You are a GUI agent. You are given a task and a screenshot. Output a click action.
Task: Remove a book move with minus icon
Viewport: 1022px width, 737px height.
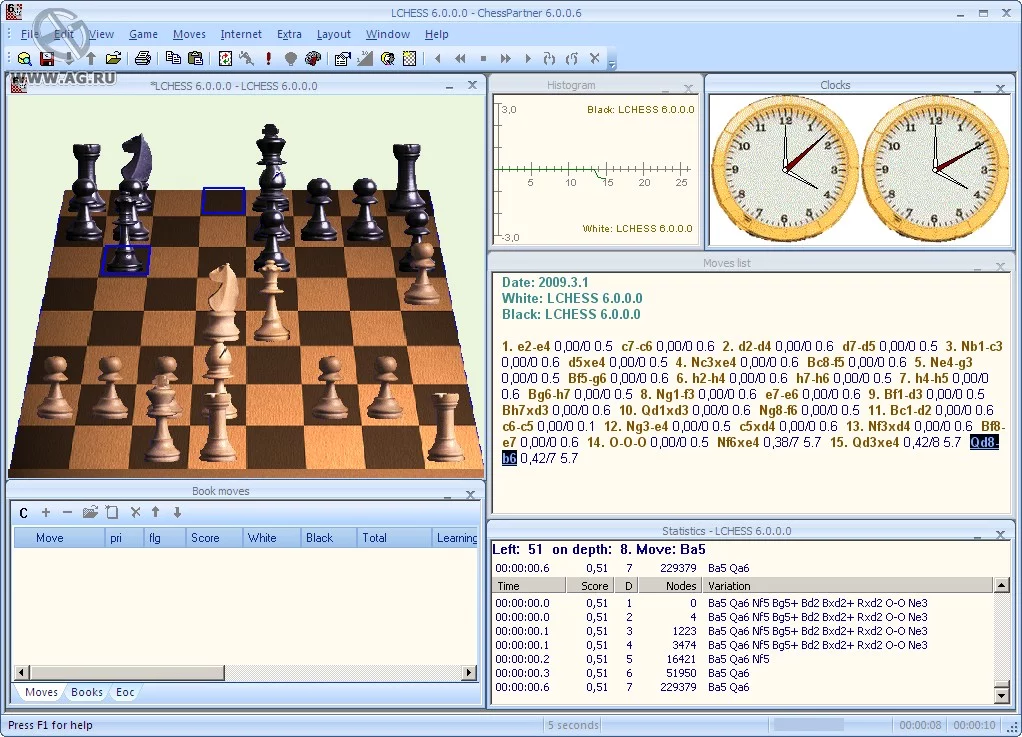[67, 513]
